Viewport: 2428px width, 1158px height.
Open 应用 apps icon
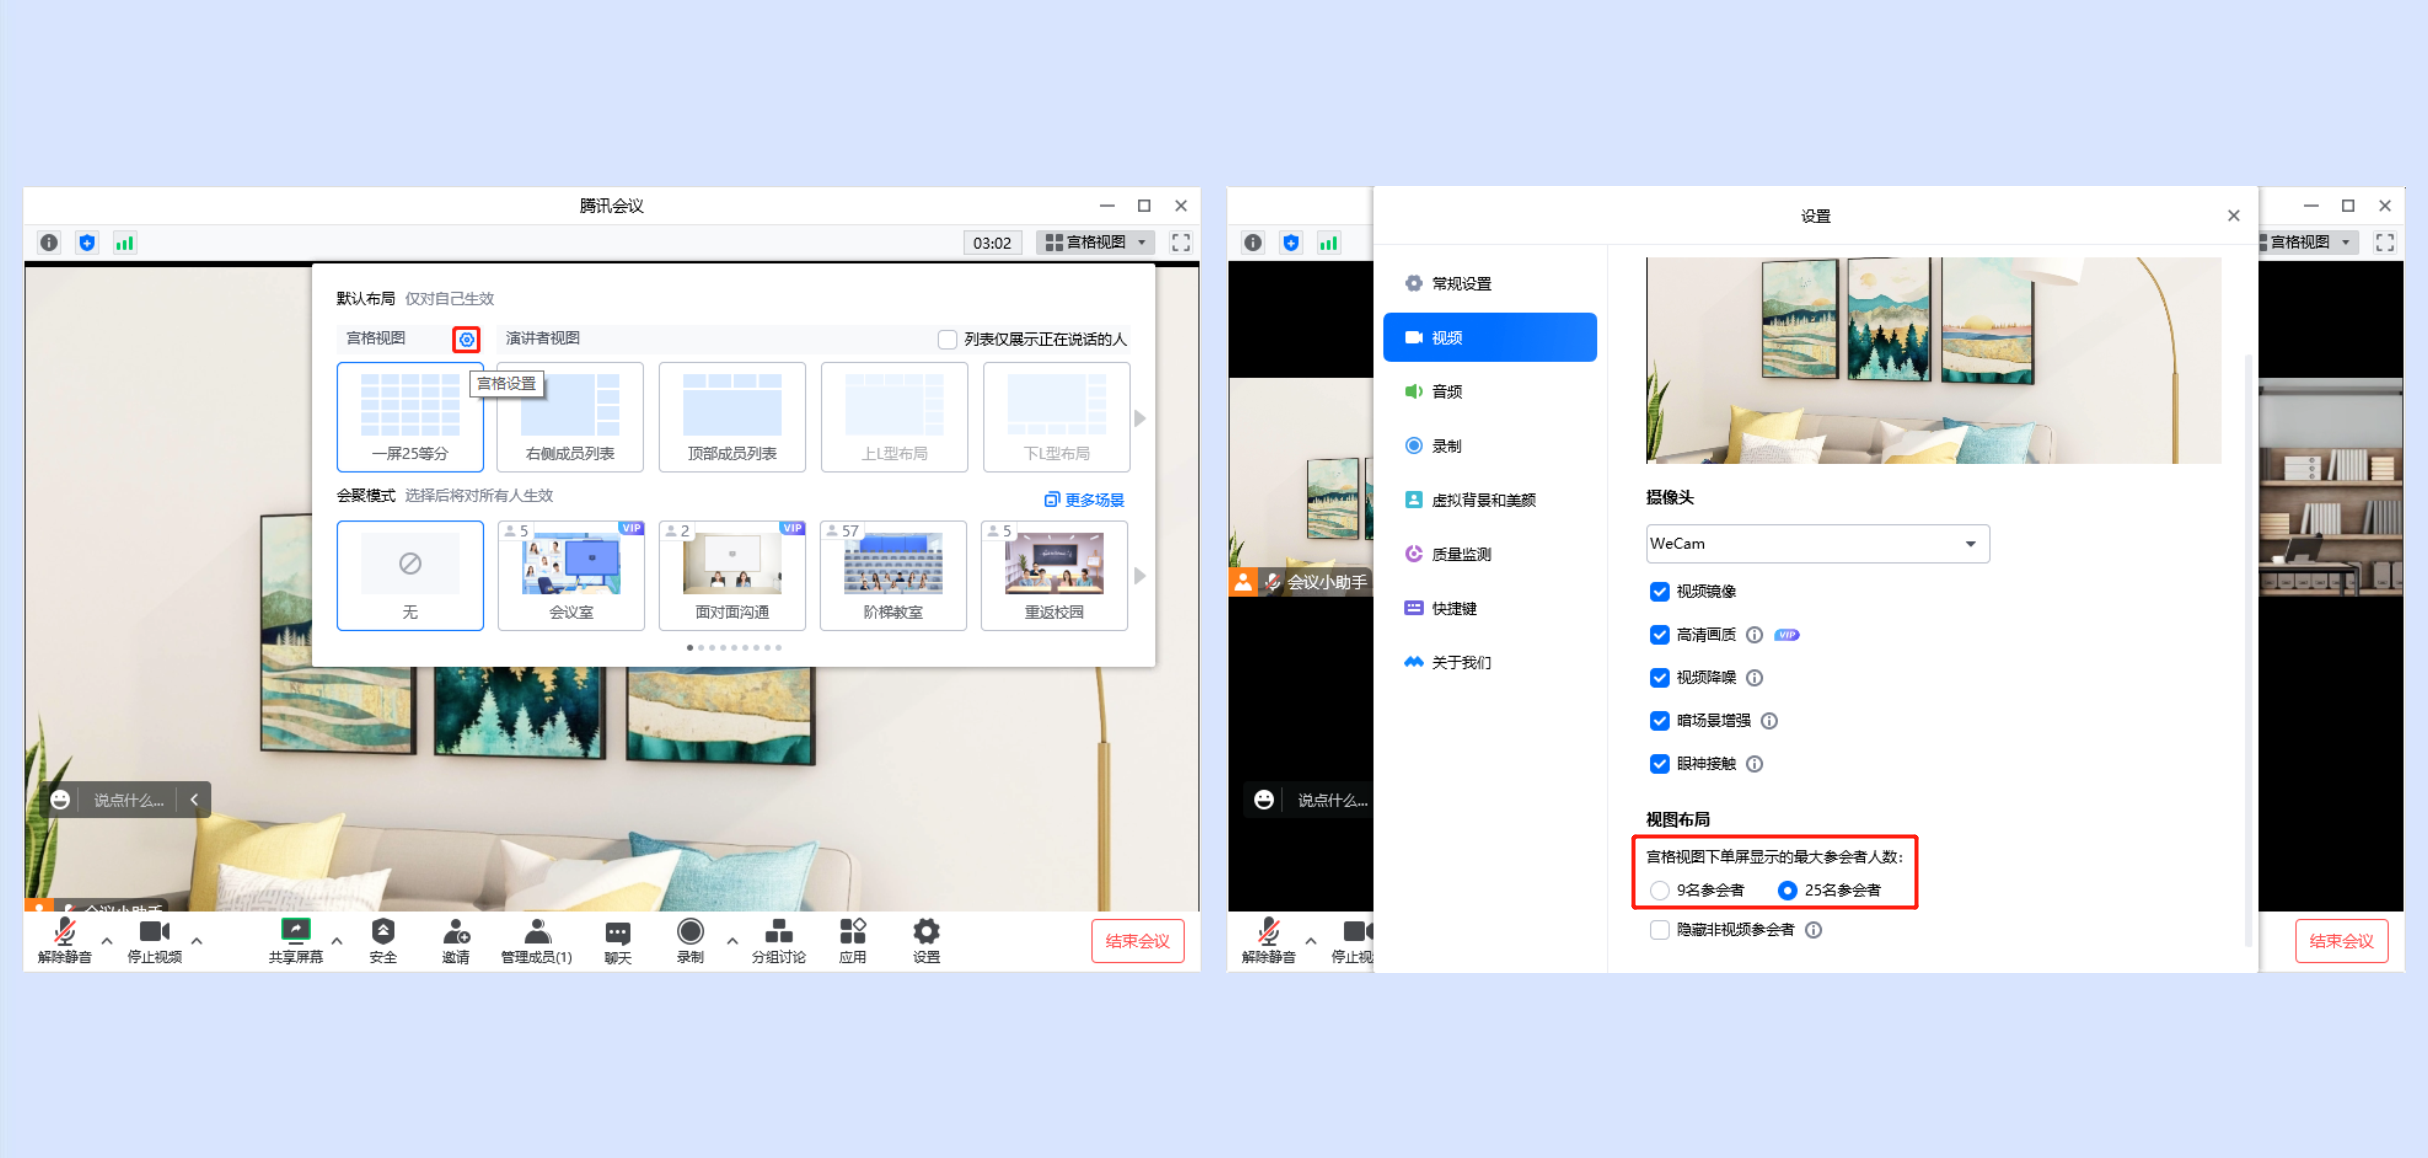click(x=853, y=931)
